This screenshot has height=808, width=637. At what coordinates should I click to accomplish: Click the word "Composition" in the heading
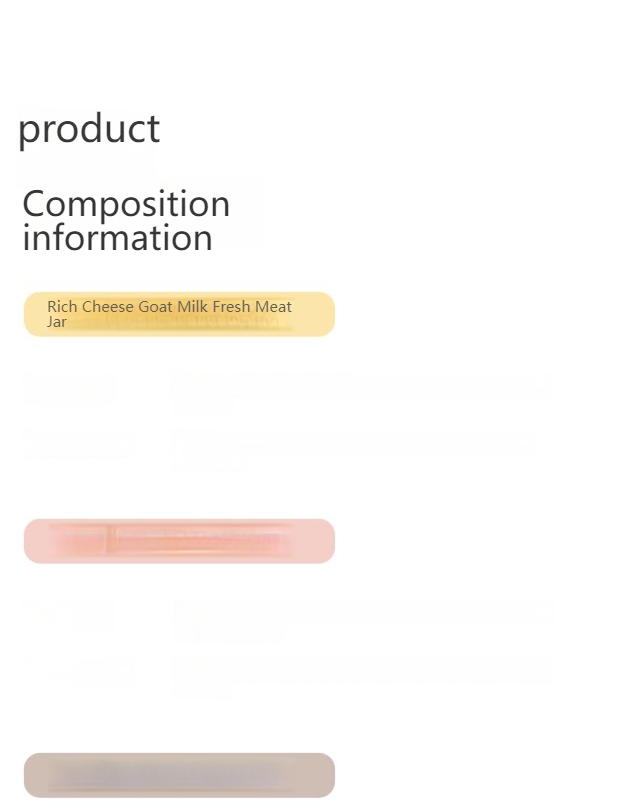[x=126, y=204]
